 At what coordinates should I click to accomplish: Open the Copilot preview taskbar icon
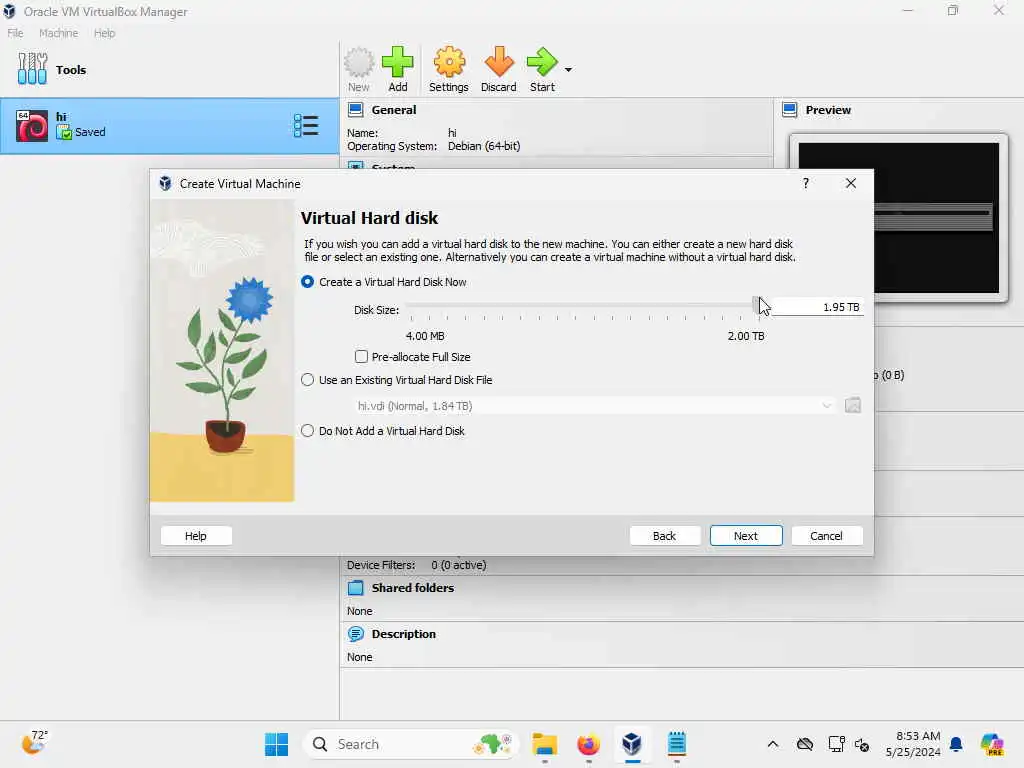991,744
